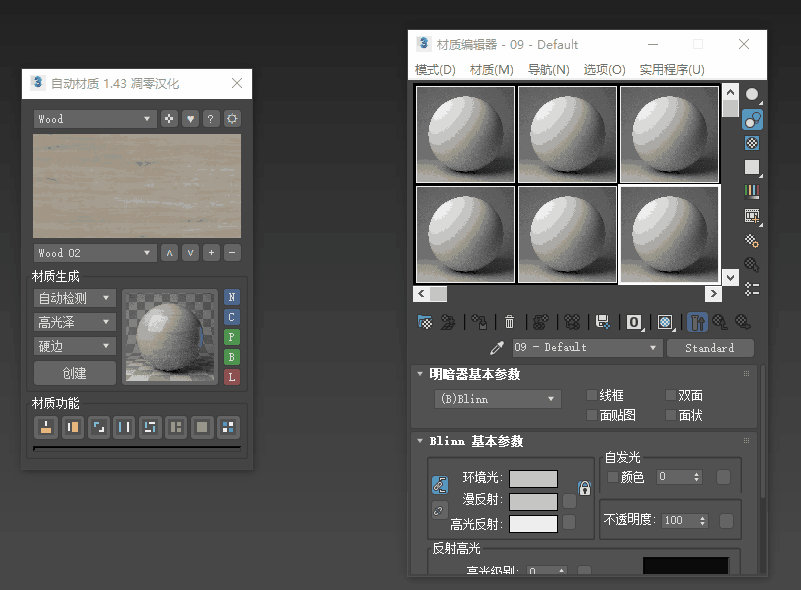801x590 pixels.
Task: Reset material with the trash can icon
Action: click(509, 322)
